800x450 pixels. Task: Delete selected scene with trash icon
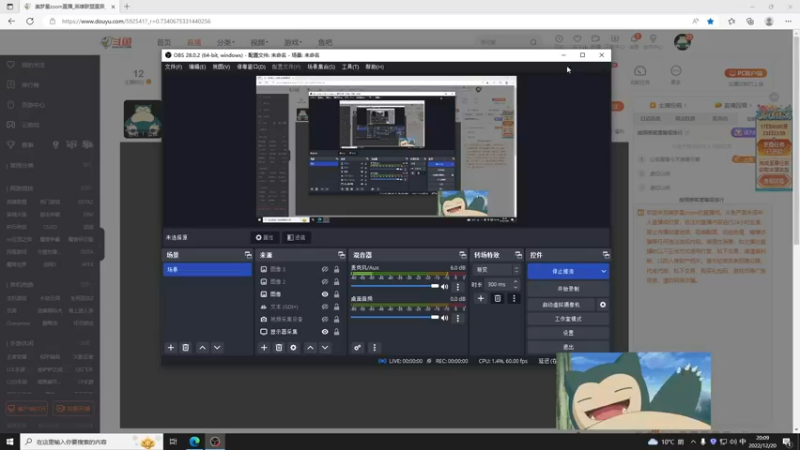pyautogui.click(x=186, y=347)
